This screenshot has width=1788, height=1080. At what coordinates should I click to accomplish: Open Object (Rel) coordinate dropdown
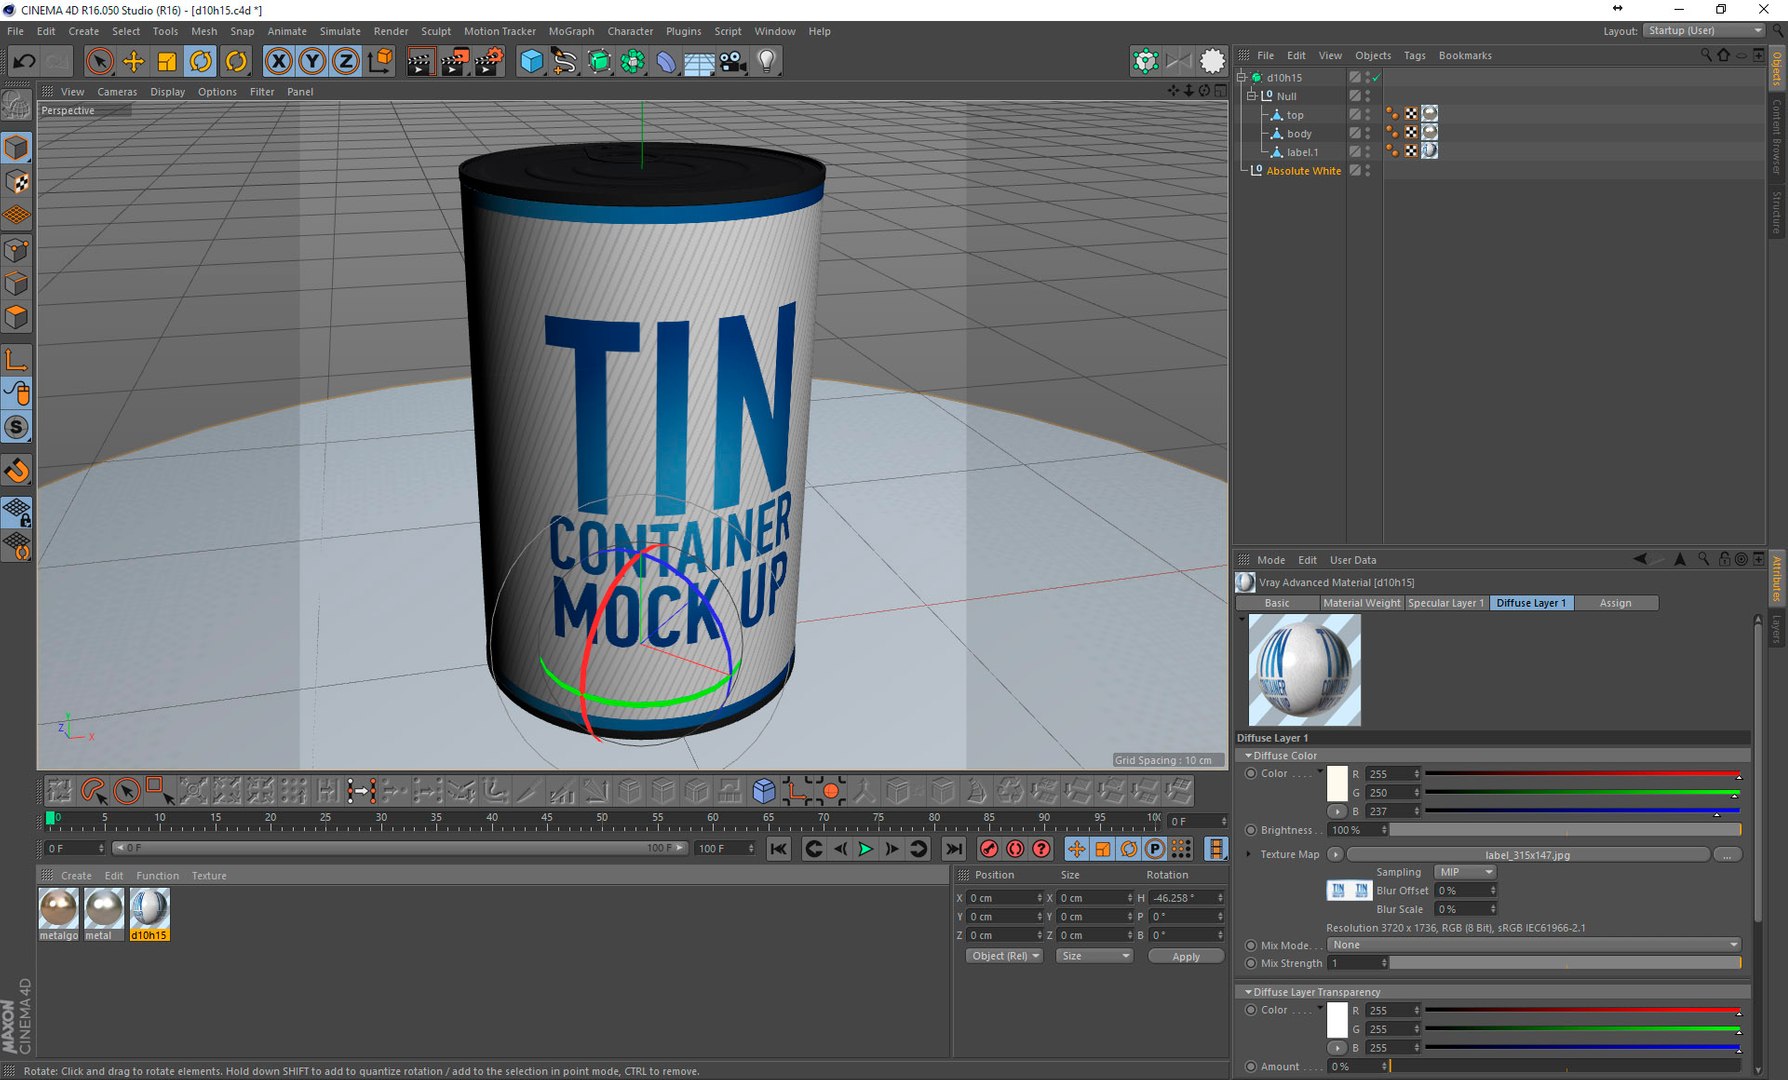[x=1004, y=956]
